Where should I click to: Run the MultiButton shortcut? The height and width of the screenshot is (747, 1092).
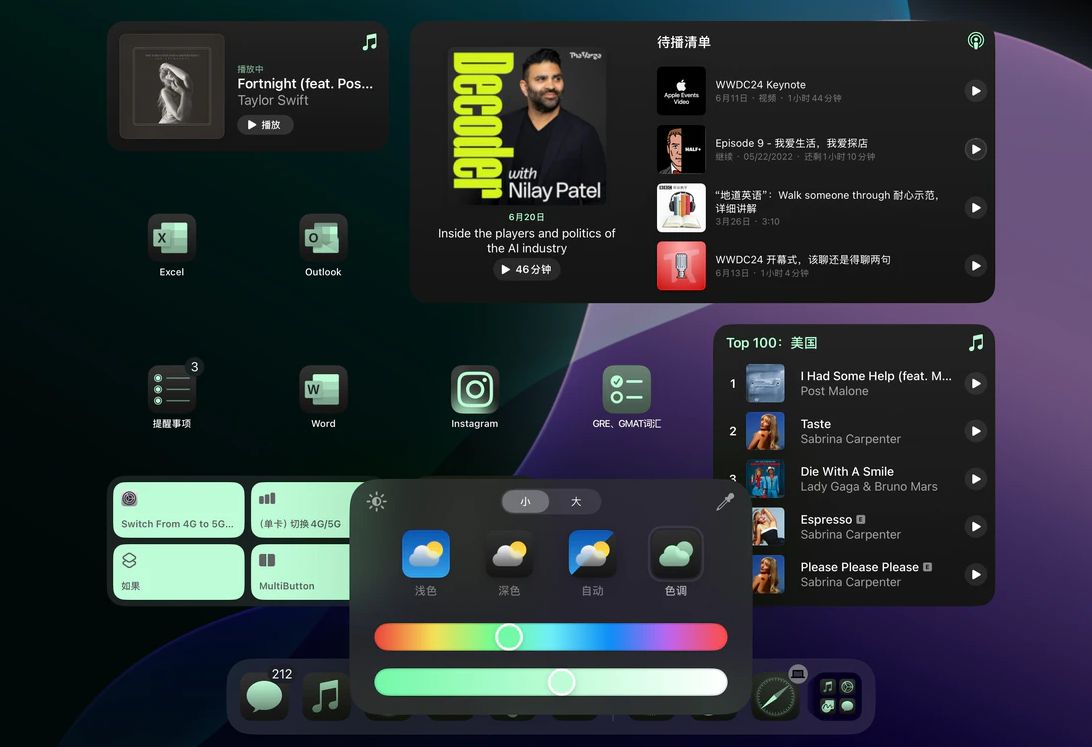click(x=301, y=572)
